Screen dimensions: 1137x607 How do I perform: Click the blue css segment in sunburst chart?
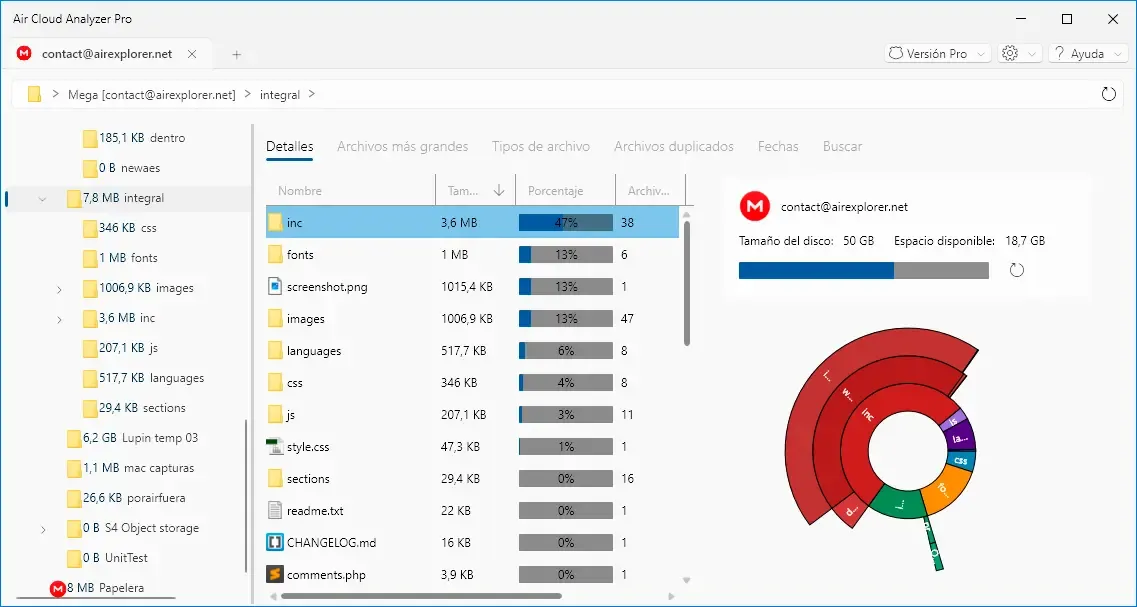(961, 460)
